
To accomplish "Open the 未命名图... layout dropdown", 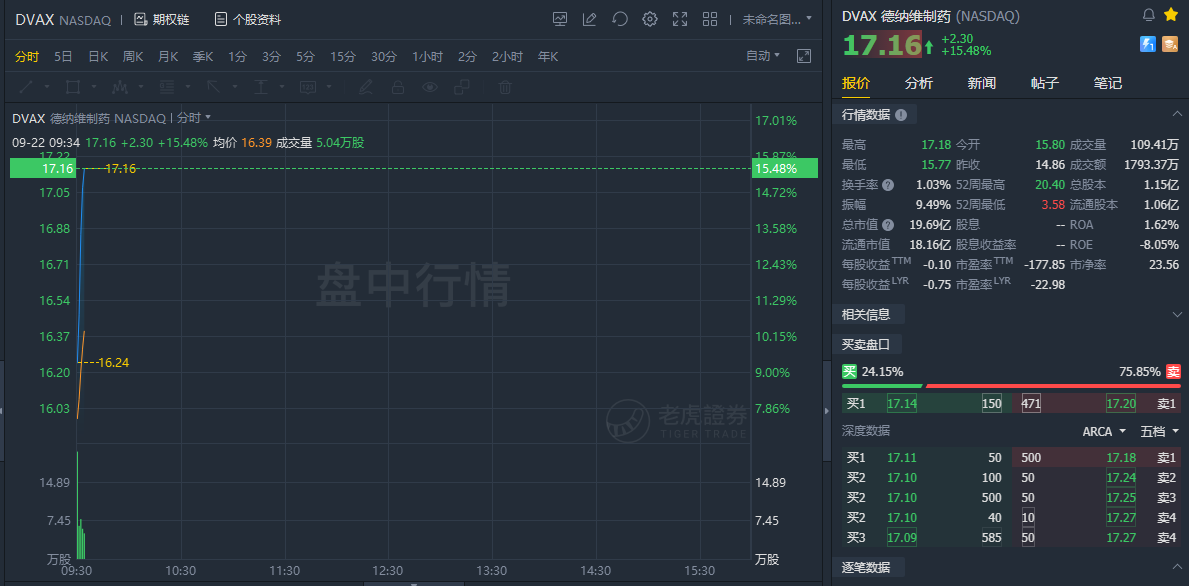I will [x=777, y=19].
